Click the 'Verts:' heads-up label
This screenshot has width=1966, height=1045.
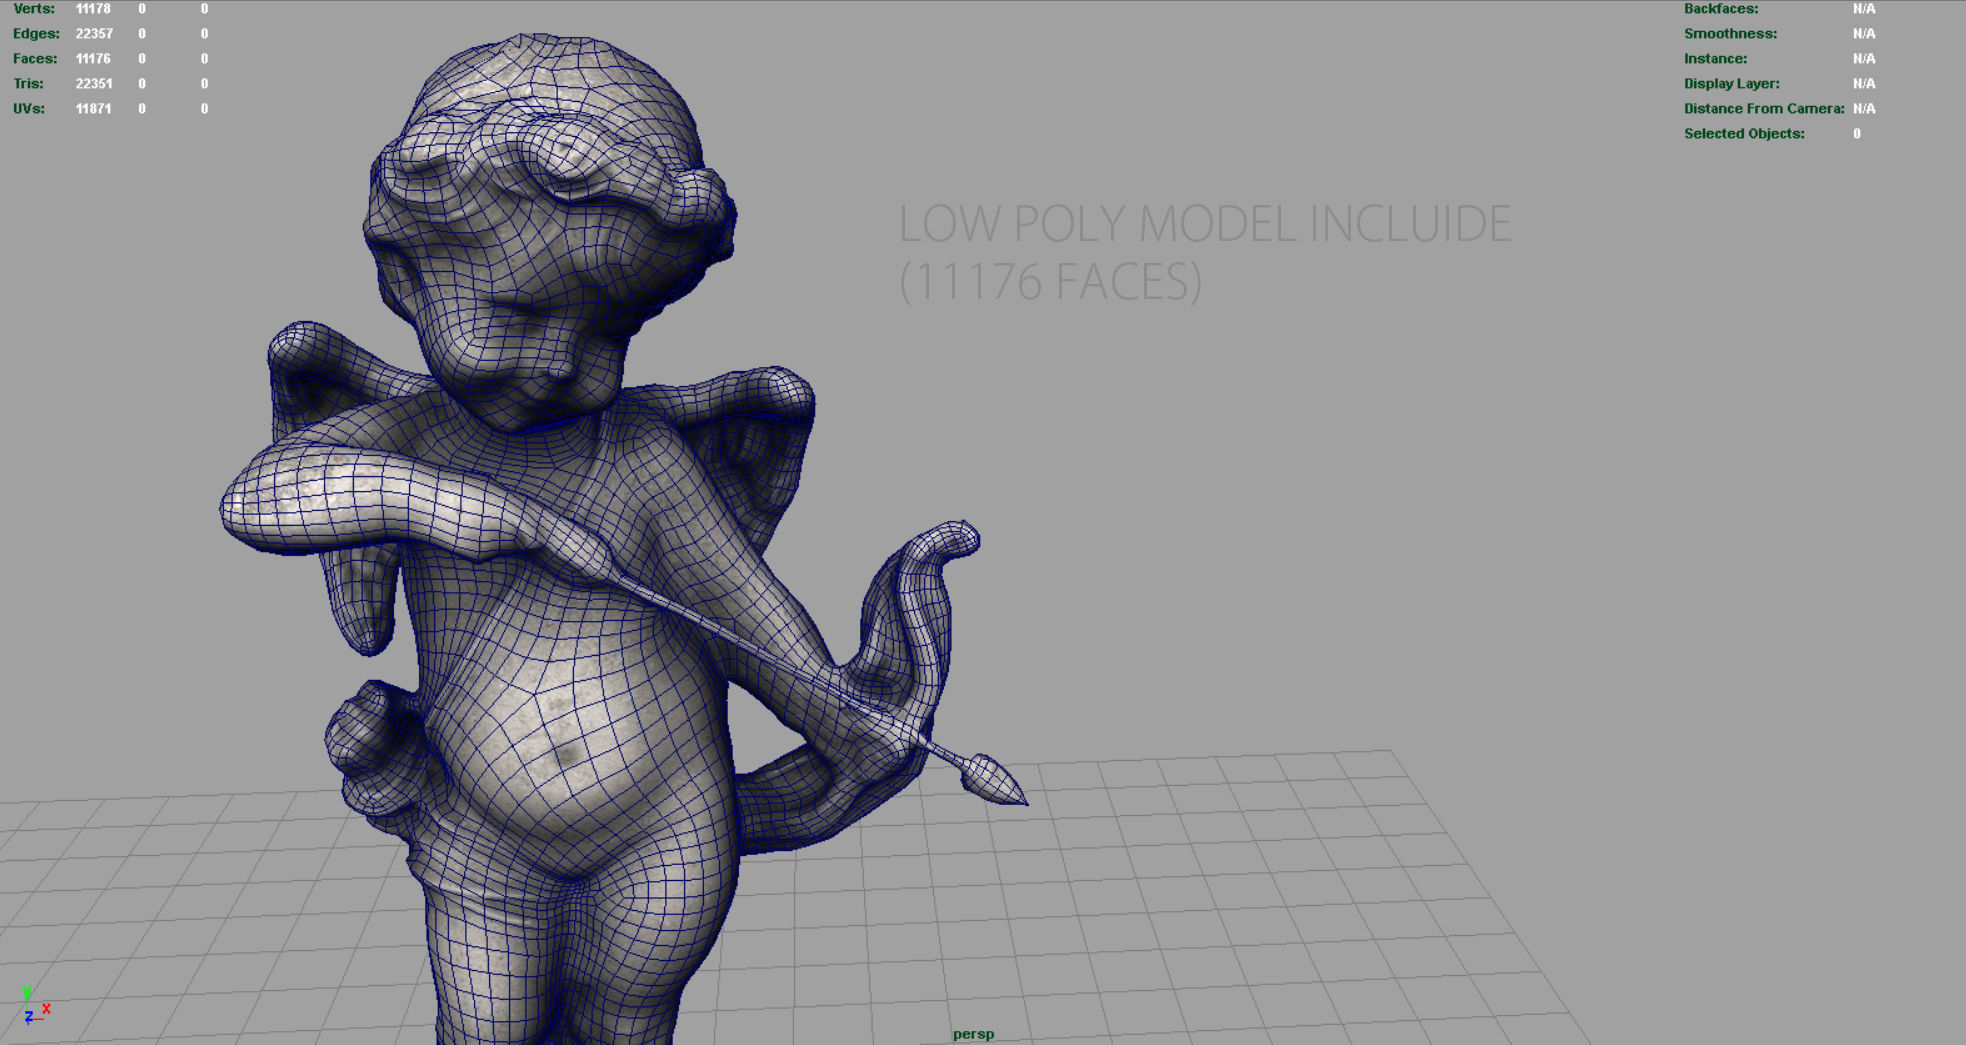[34, 8]
